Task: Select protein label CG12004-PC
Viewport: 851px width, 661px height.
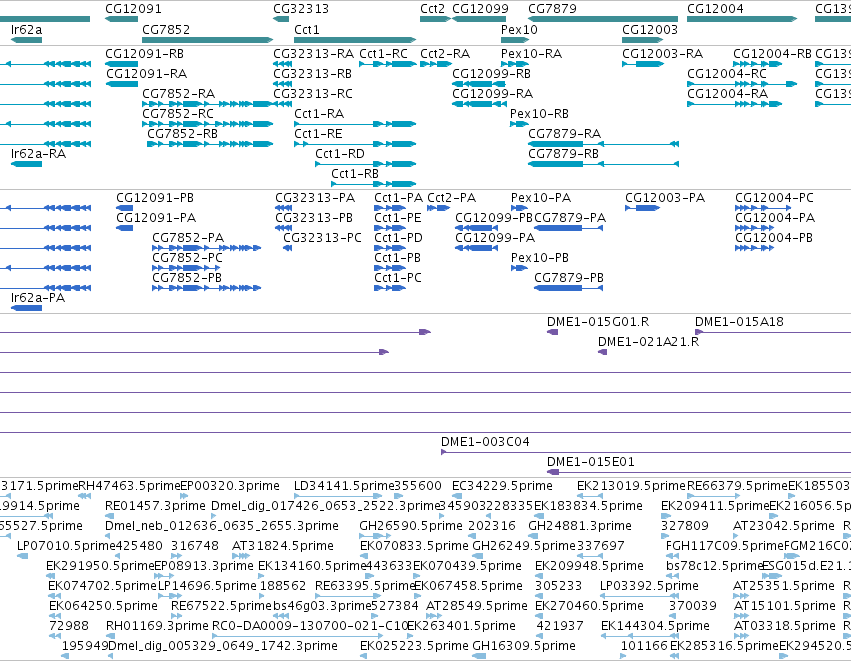Action: tap(774, 198)
